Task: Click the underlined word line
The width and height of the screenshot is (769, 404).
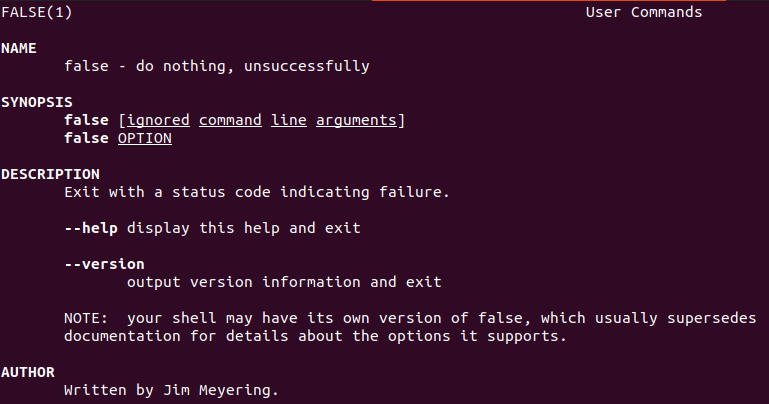Action: click(289, 120)
